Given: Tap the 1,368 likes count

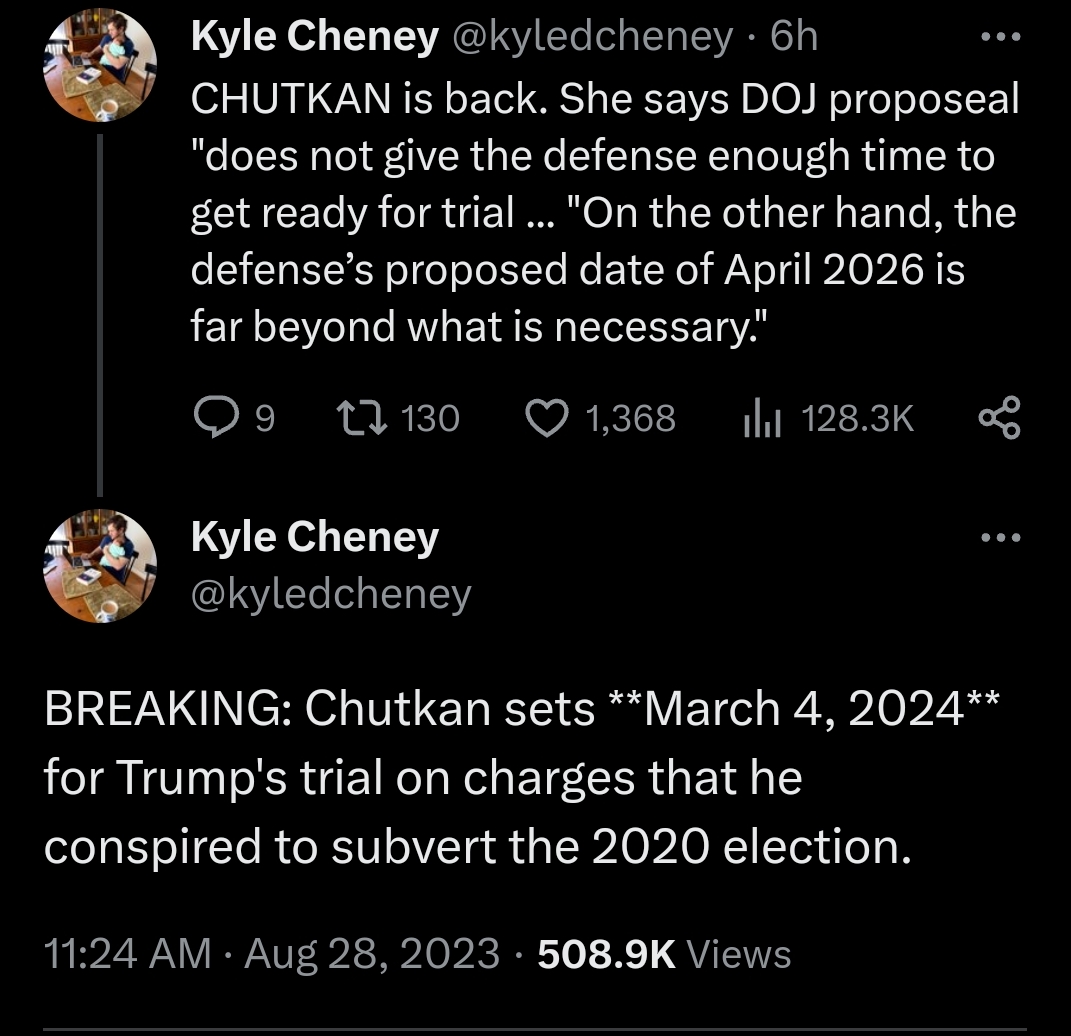Looking at the screenshot, I should pos(631,418).
